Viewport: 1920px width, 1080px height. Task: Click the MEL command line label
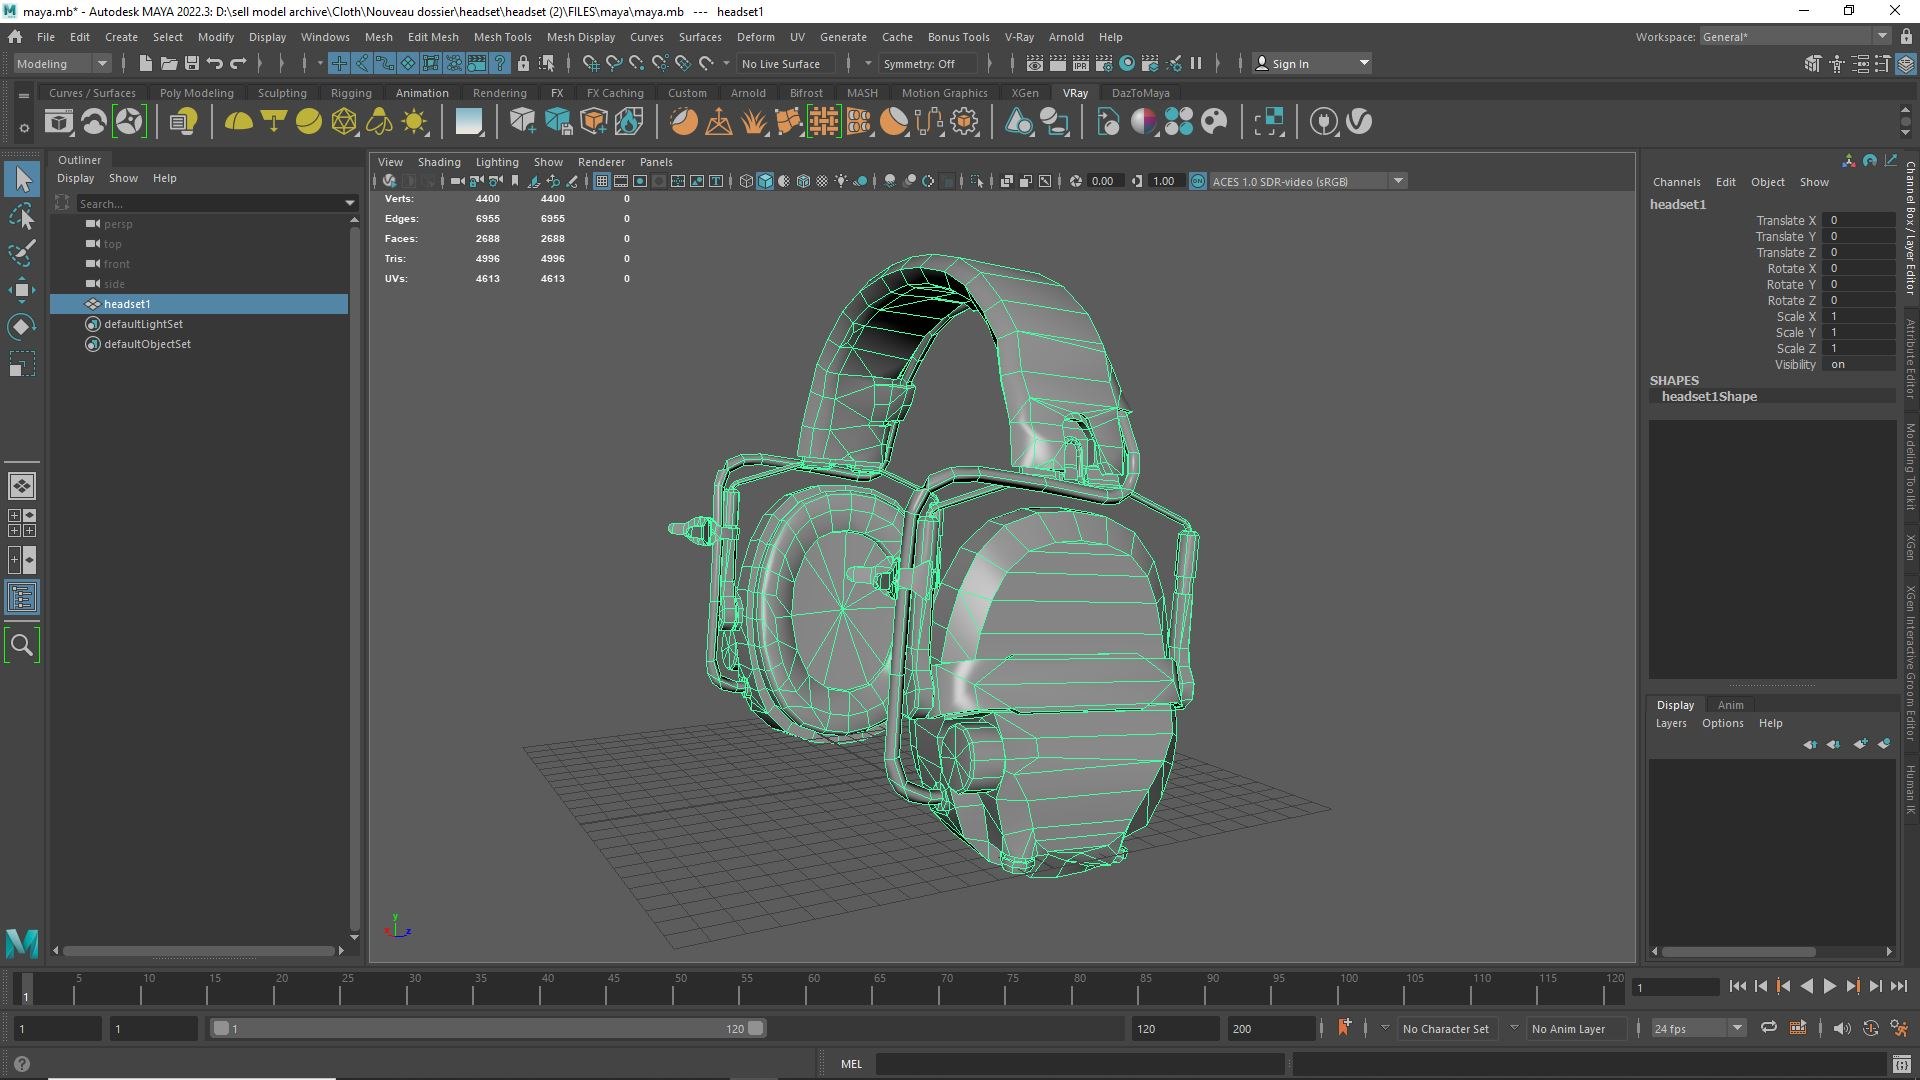pos(851,1064)
